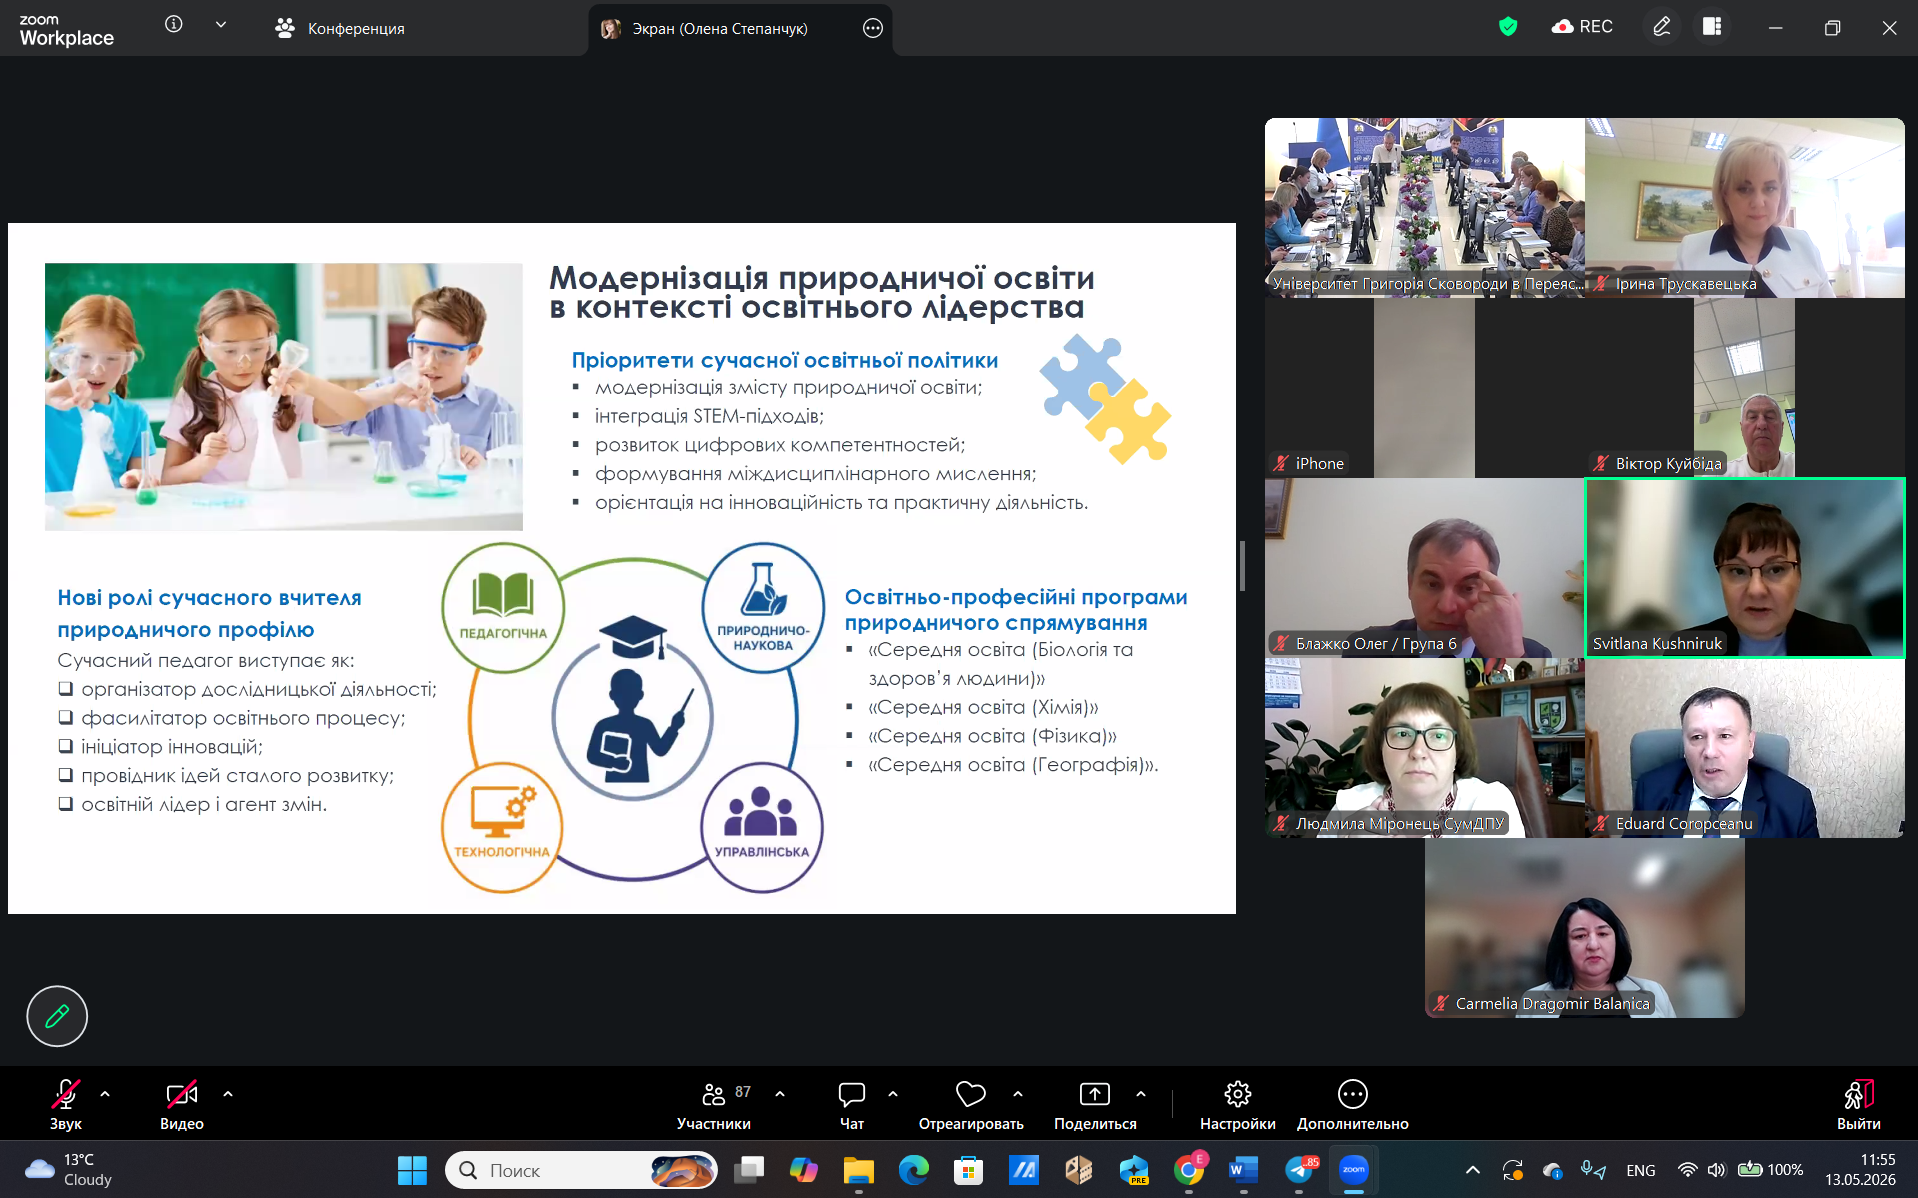
Task: Click the REC cloud recording indicator
Action: coord(1582,27)
